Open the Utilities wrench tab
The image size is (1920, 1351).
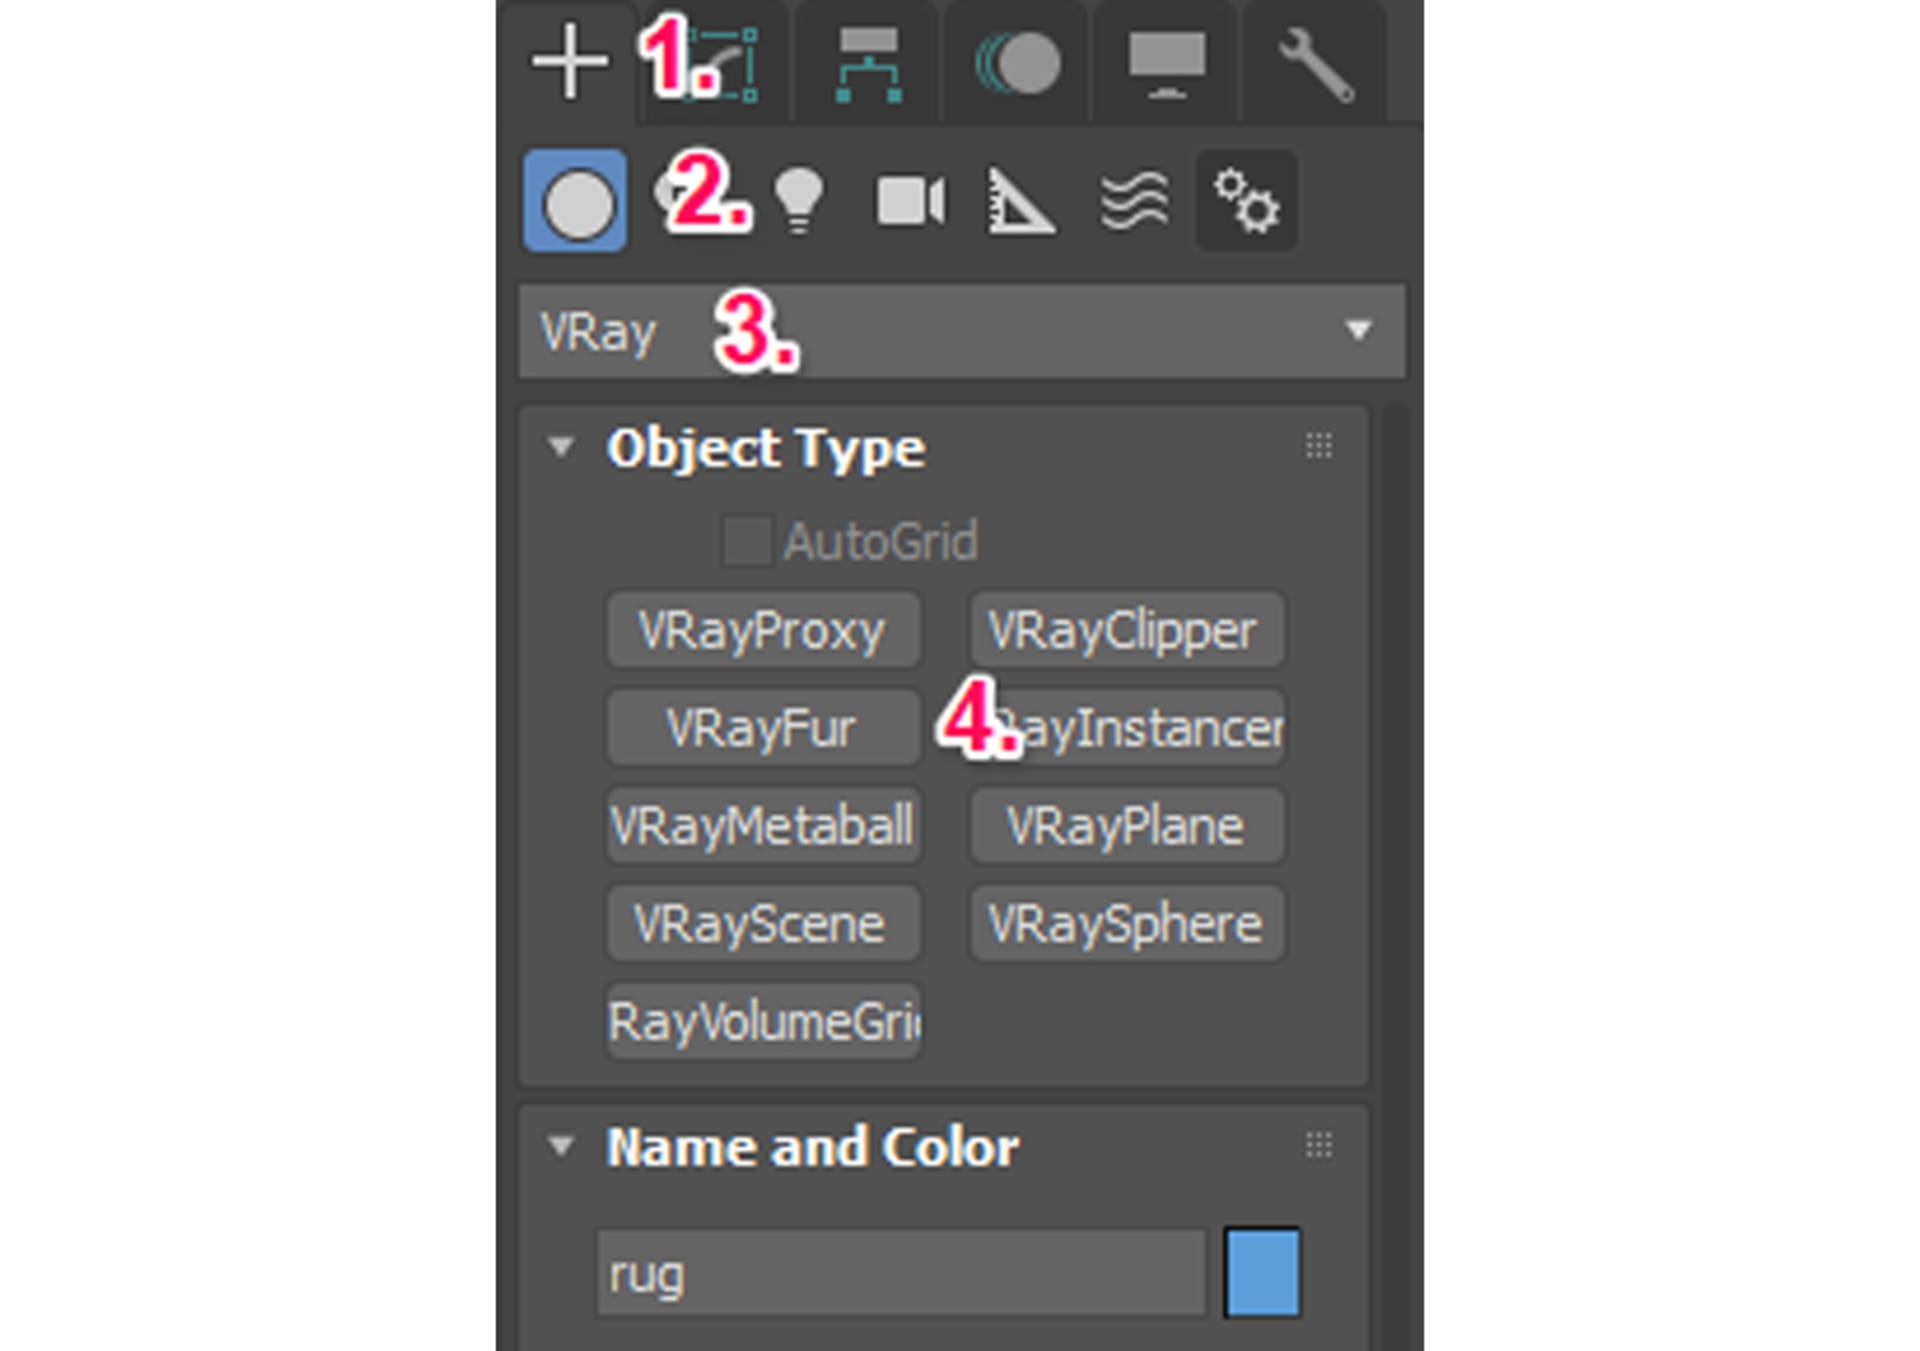[x=1316, y=65]
